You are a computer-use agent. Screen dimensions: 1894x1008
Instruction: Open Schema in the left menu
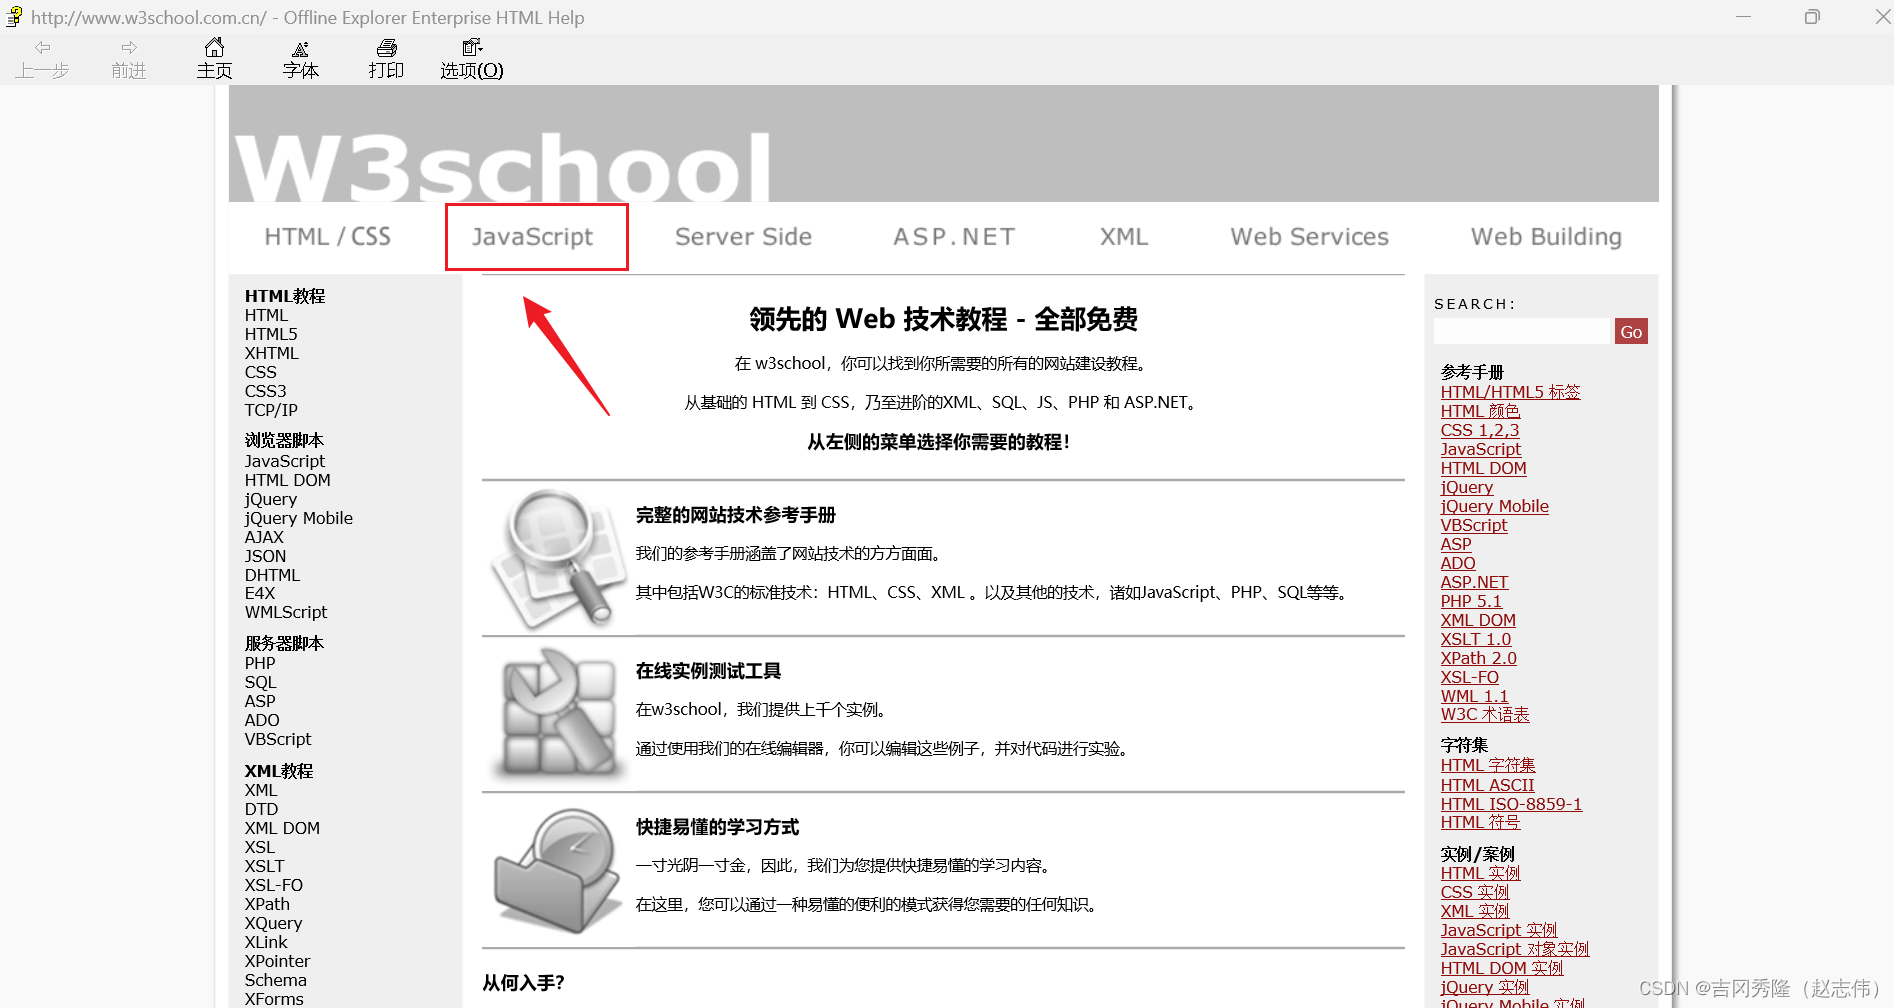(x=276, y=980)
